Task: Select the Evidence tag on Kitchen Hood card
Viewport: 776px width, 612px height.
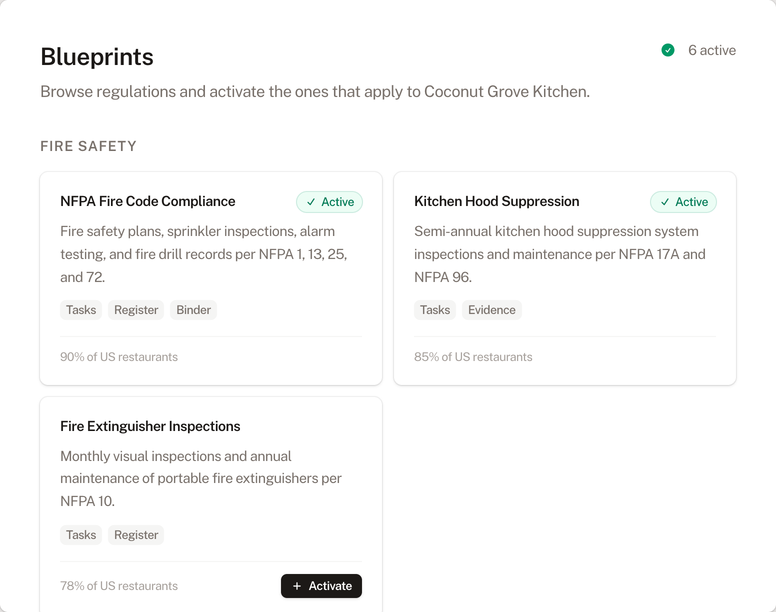Action: pyautogui.click(x=492, y=310)
